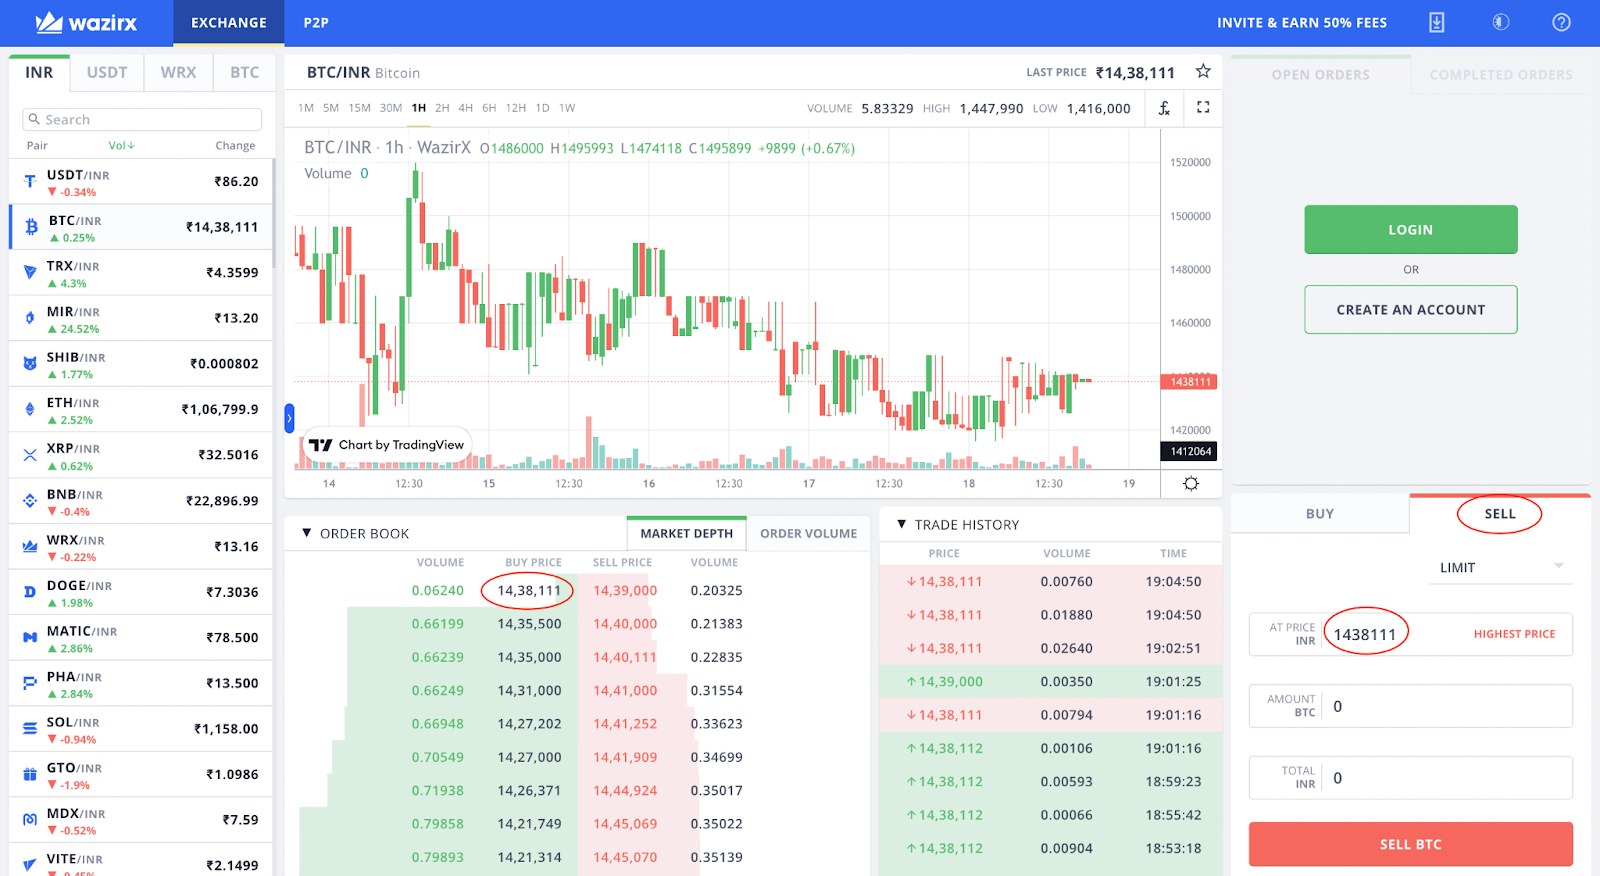Click the Amount BTC input

1411,706
